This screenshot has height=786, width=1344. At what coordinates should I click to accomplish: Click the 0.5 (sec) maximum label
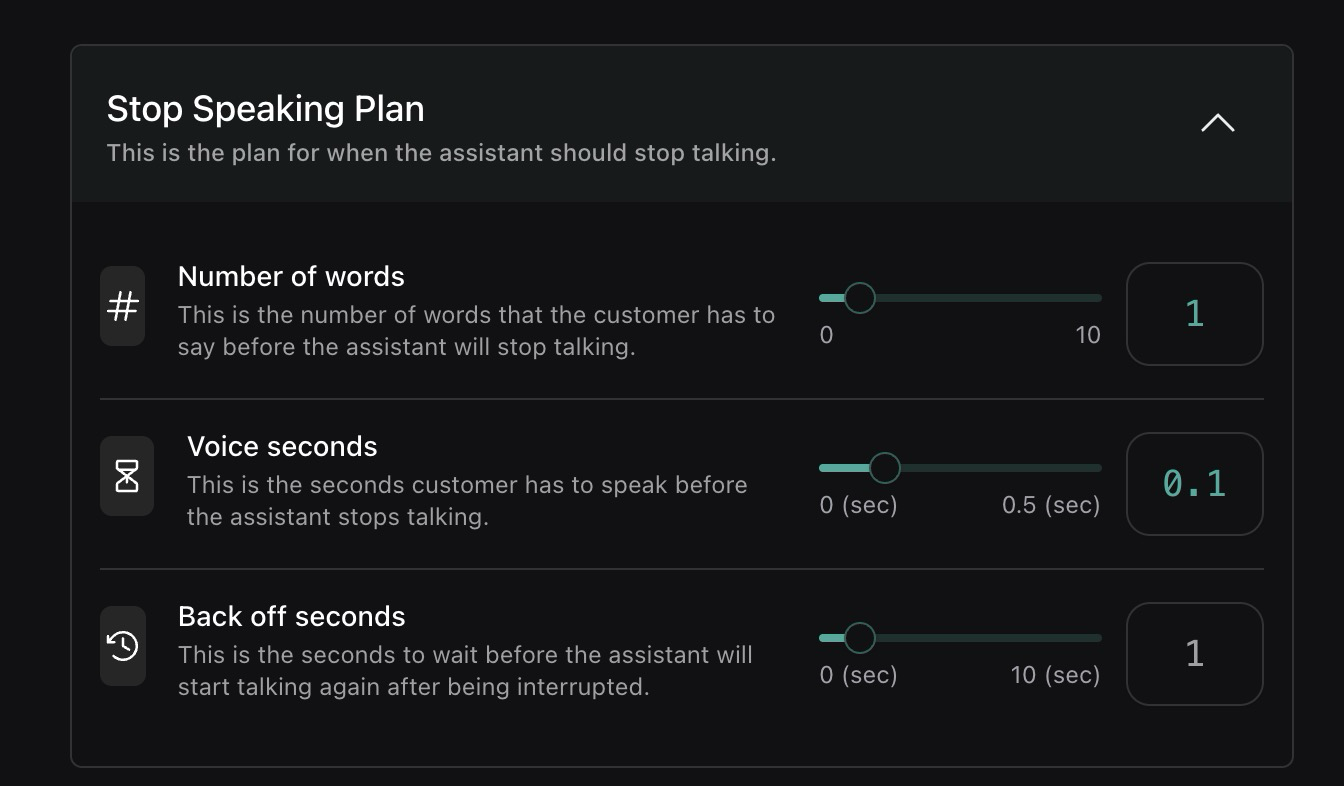(1051, 505)
